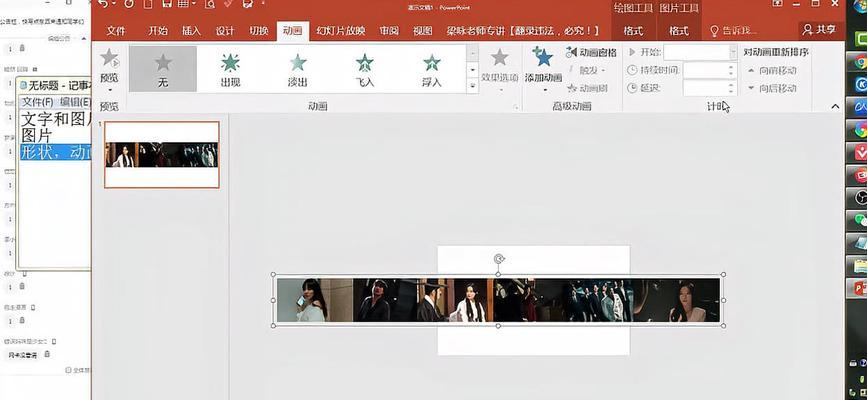This screenshot has width=867, height=400.
Task: Click 向后移动 move later button
Action: click(x=772, y=88)
